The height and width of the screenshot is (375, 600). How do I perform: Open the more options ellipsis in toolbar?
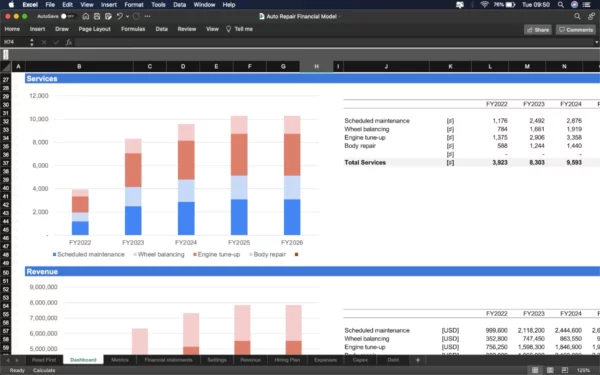148,16
